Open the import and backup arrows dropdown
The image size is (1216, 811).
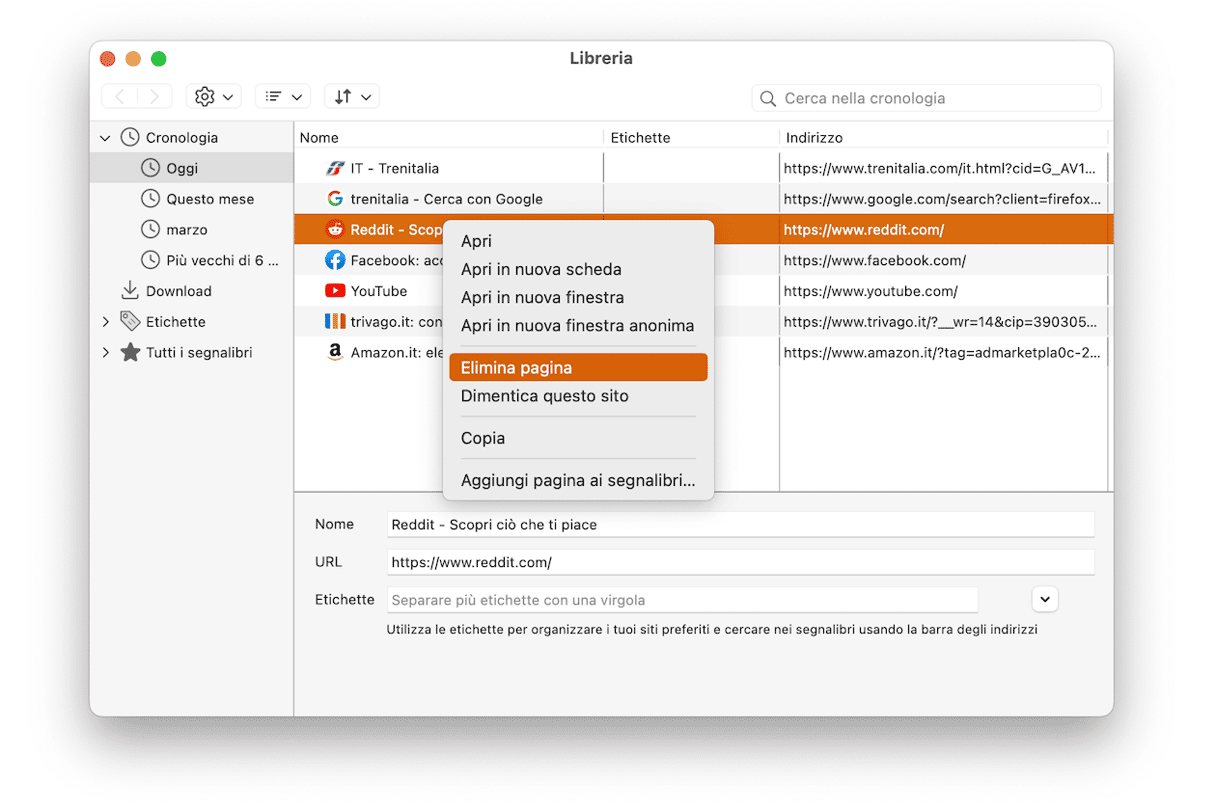click(x=352, y=97)
